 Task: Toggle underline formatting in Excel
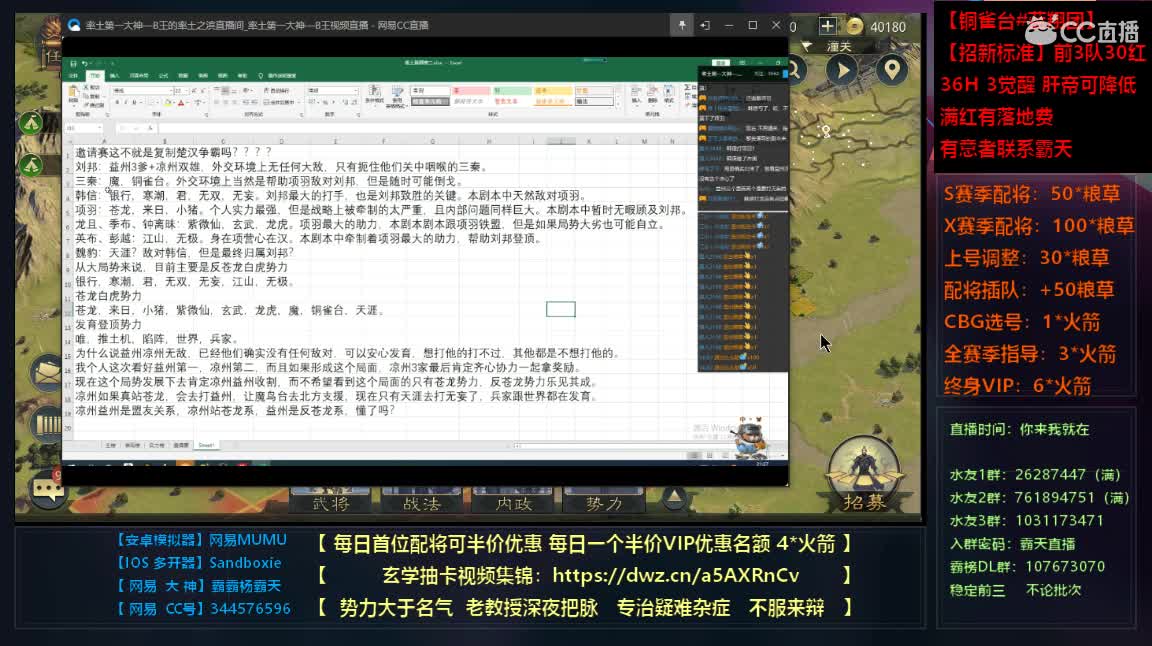point(134,102)
